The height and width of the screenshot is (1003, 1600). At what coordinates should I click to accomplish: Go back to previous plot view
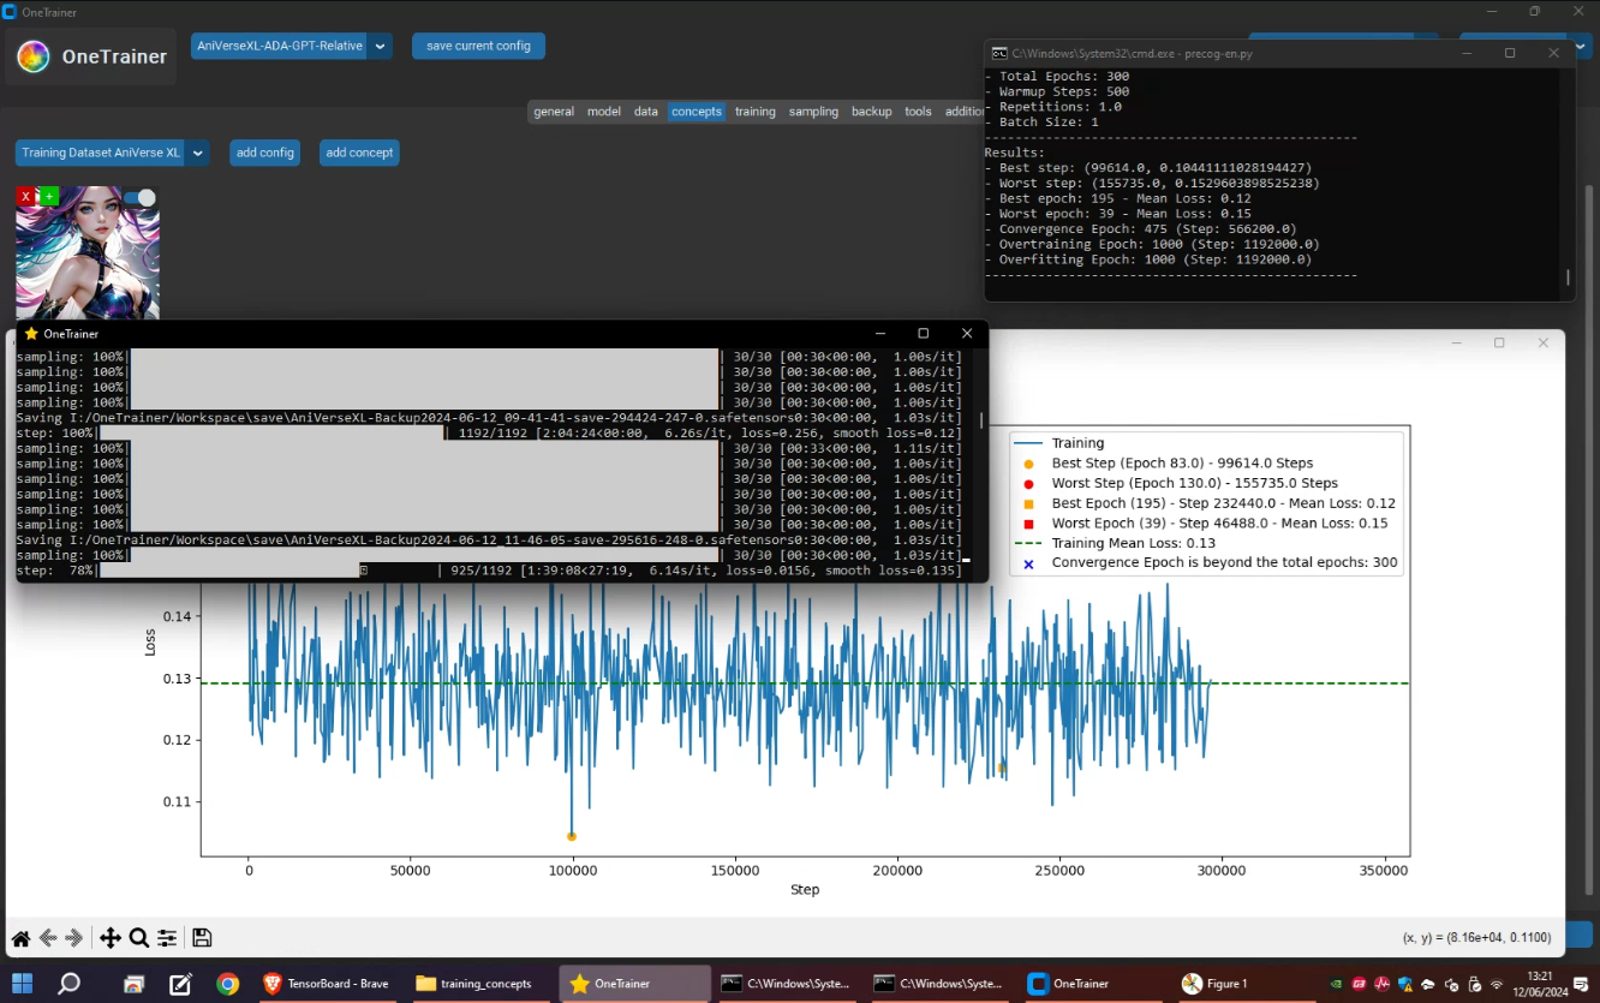click(x=47, y=938)
